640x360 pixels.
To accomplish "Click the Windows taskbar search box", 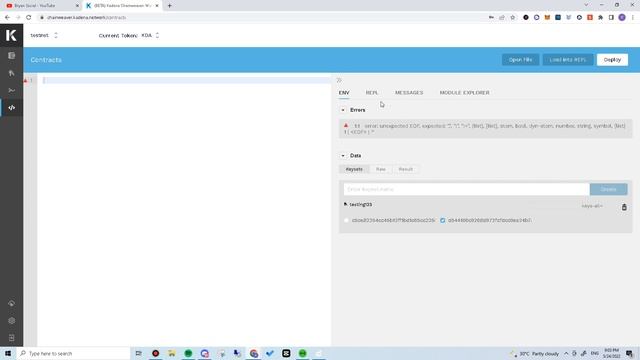I will point(73,353).
